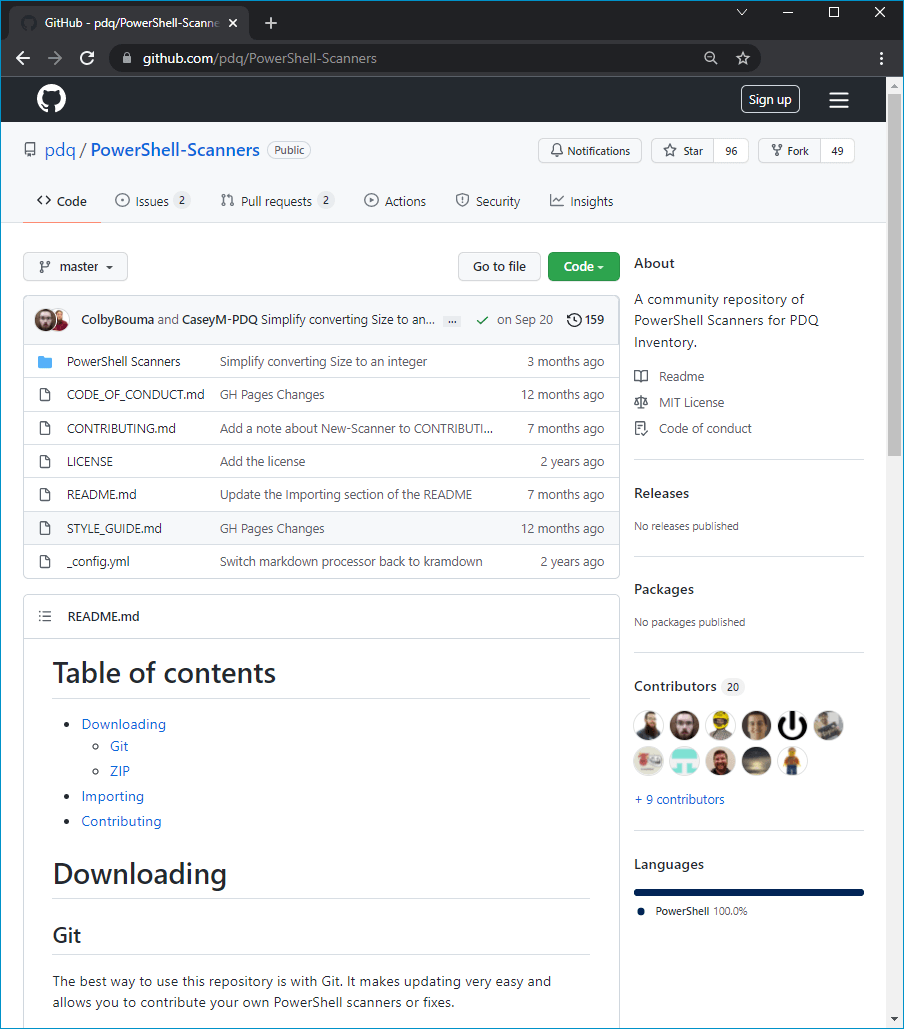The height and width of the screenshot is (1029, 904).
Task: Star the repository
Action: click(x=682, y=151)
